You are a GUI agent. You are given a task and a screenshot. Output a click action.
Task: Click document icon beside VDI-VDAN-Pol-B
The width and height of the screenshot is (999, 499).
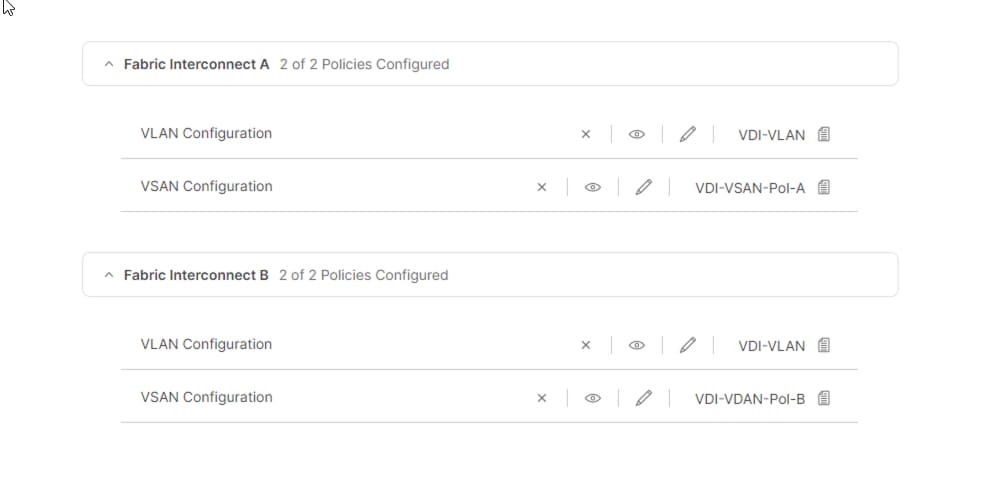click(x=824, y=398)
